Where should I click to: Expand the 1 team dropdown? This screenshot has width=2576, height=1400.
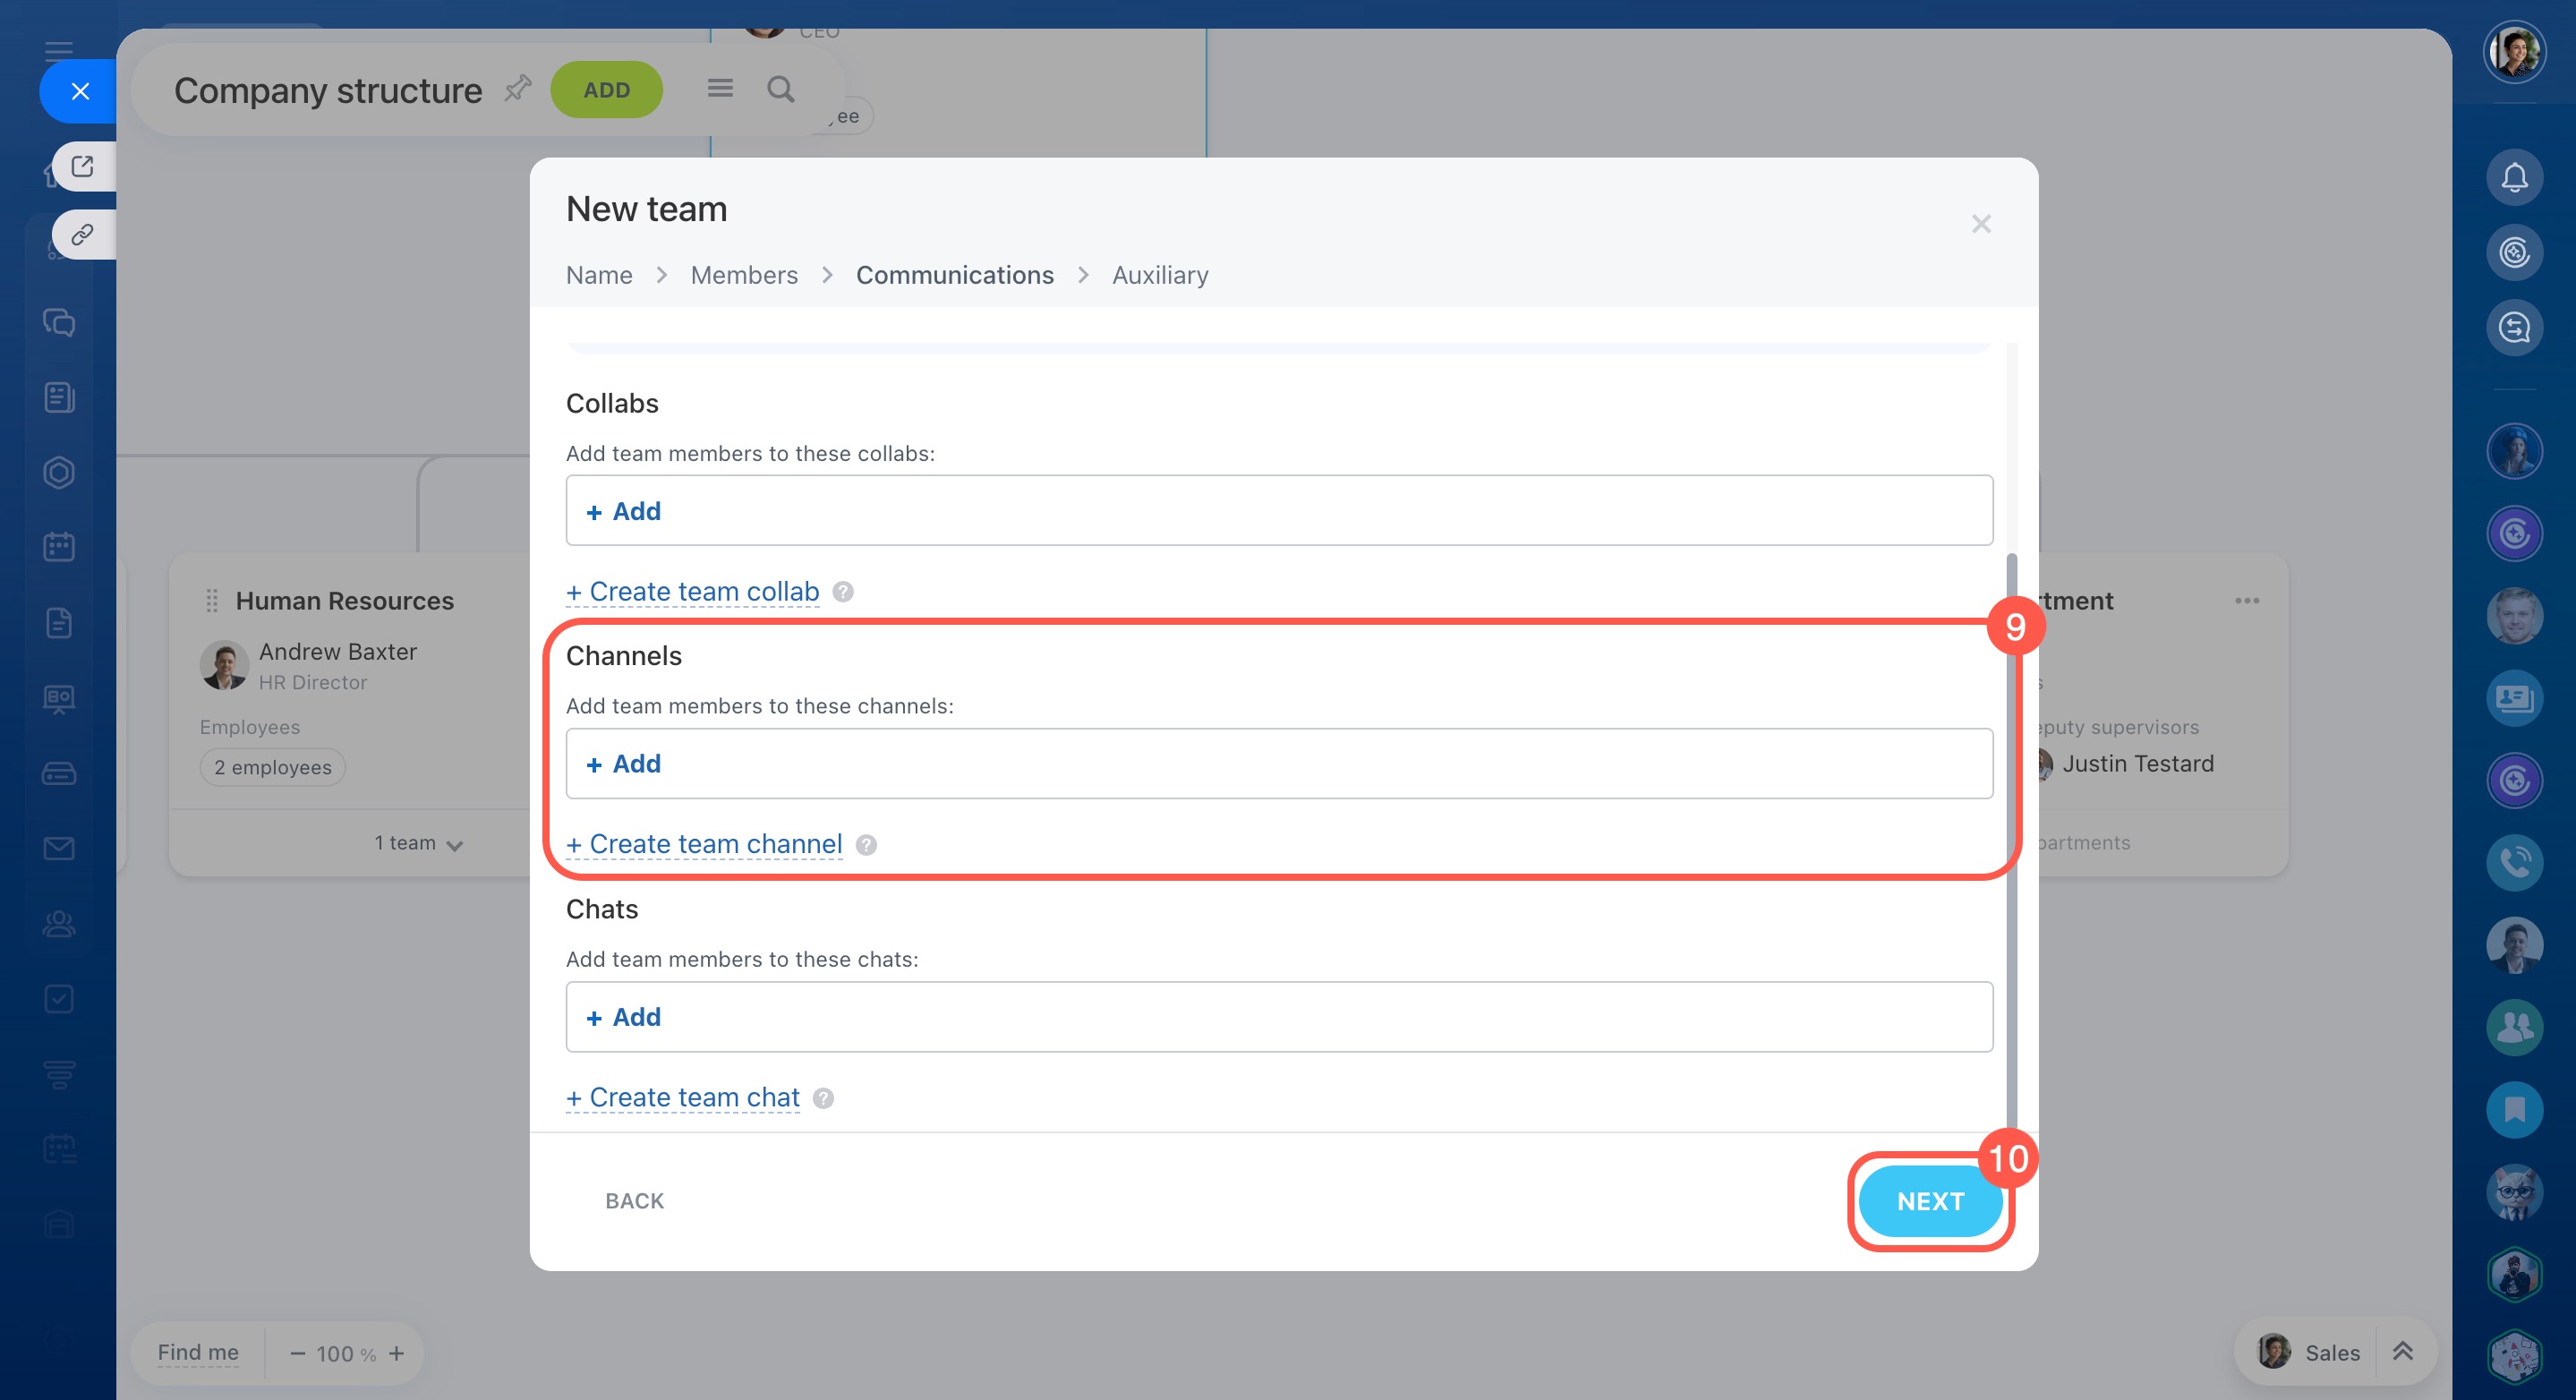pyautogui.click(x=419, y=843)
